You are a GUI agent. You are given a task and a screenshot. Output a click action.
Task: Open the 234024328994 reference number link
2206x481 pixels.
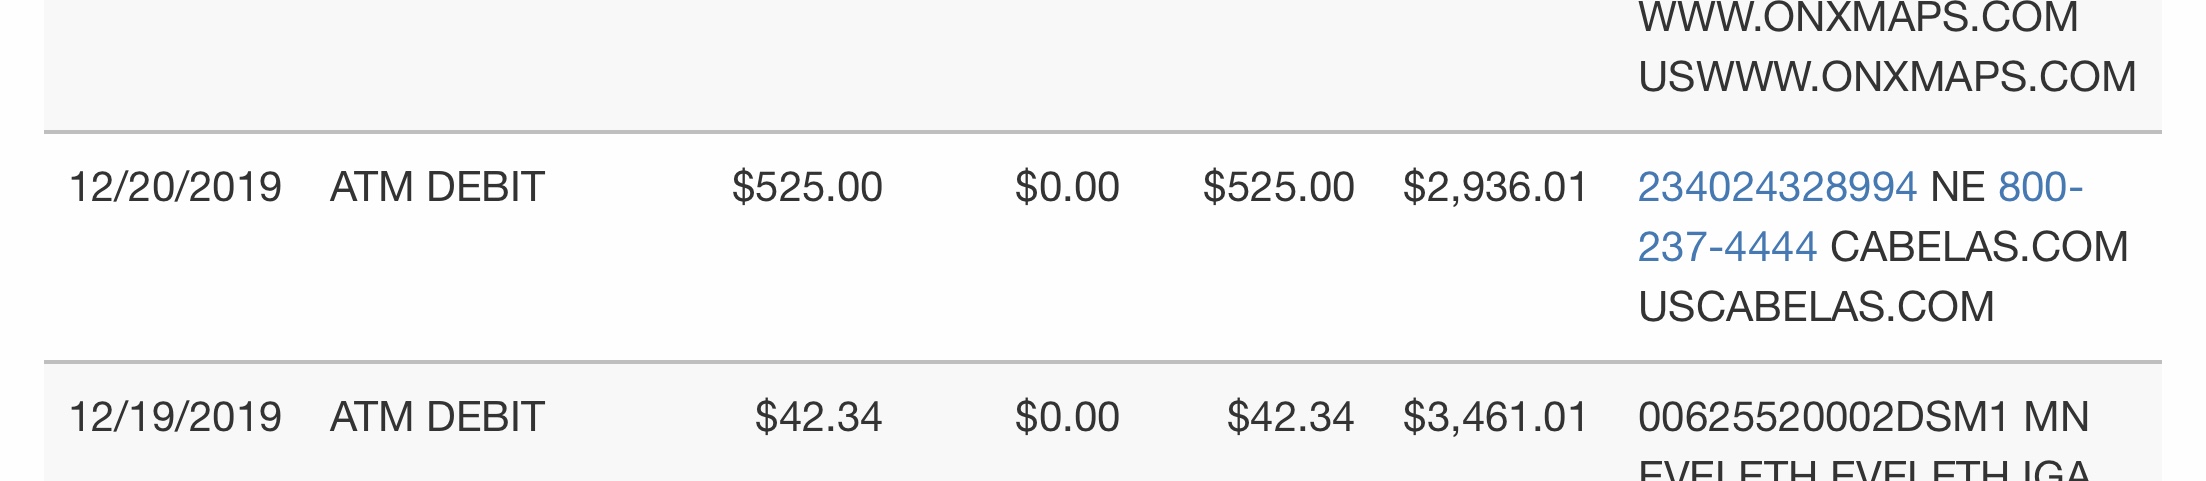tap(1777, 187)
